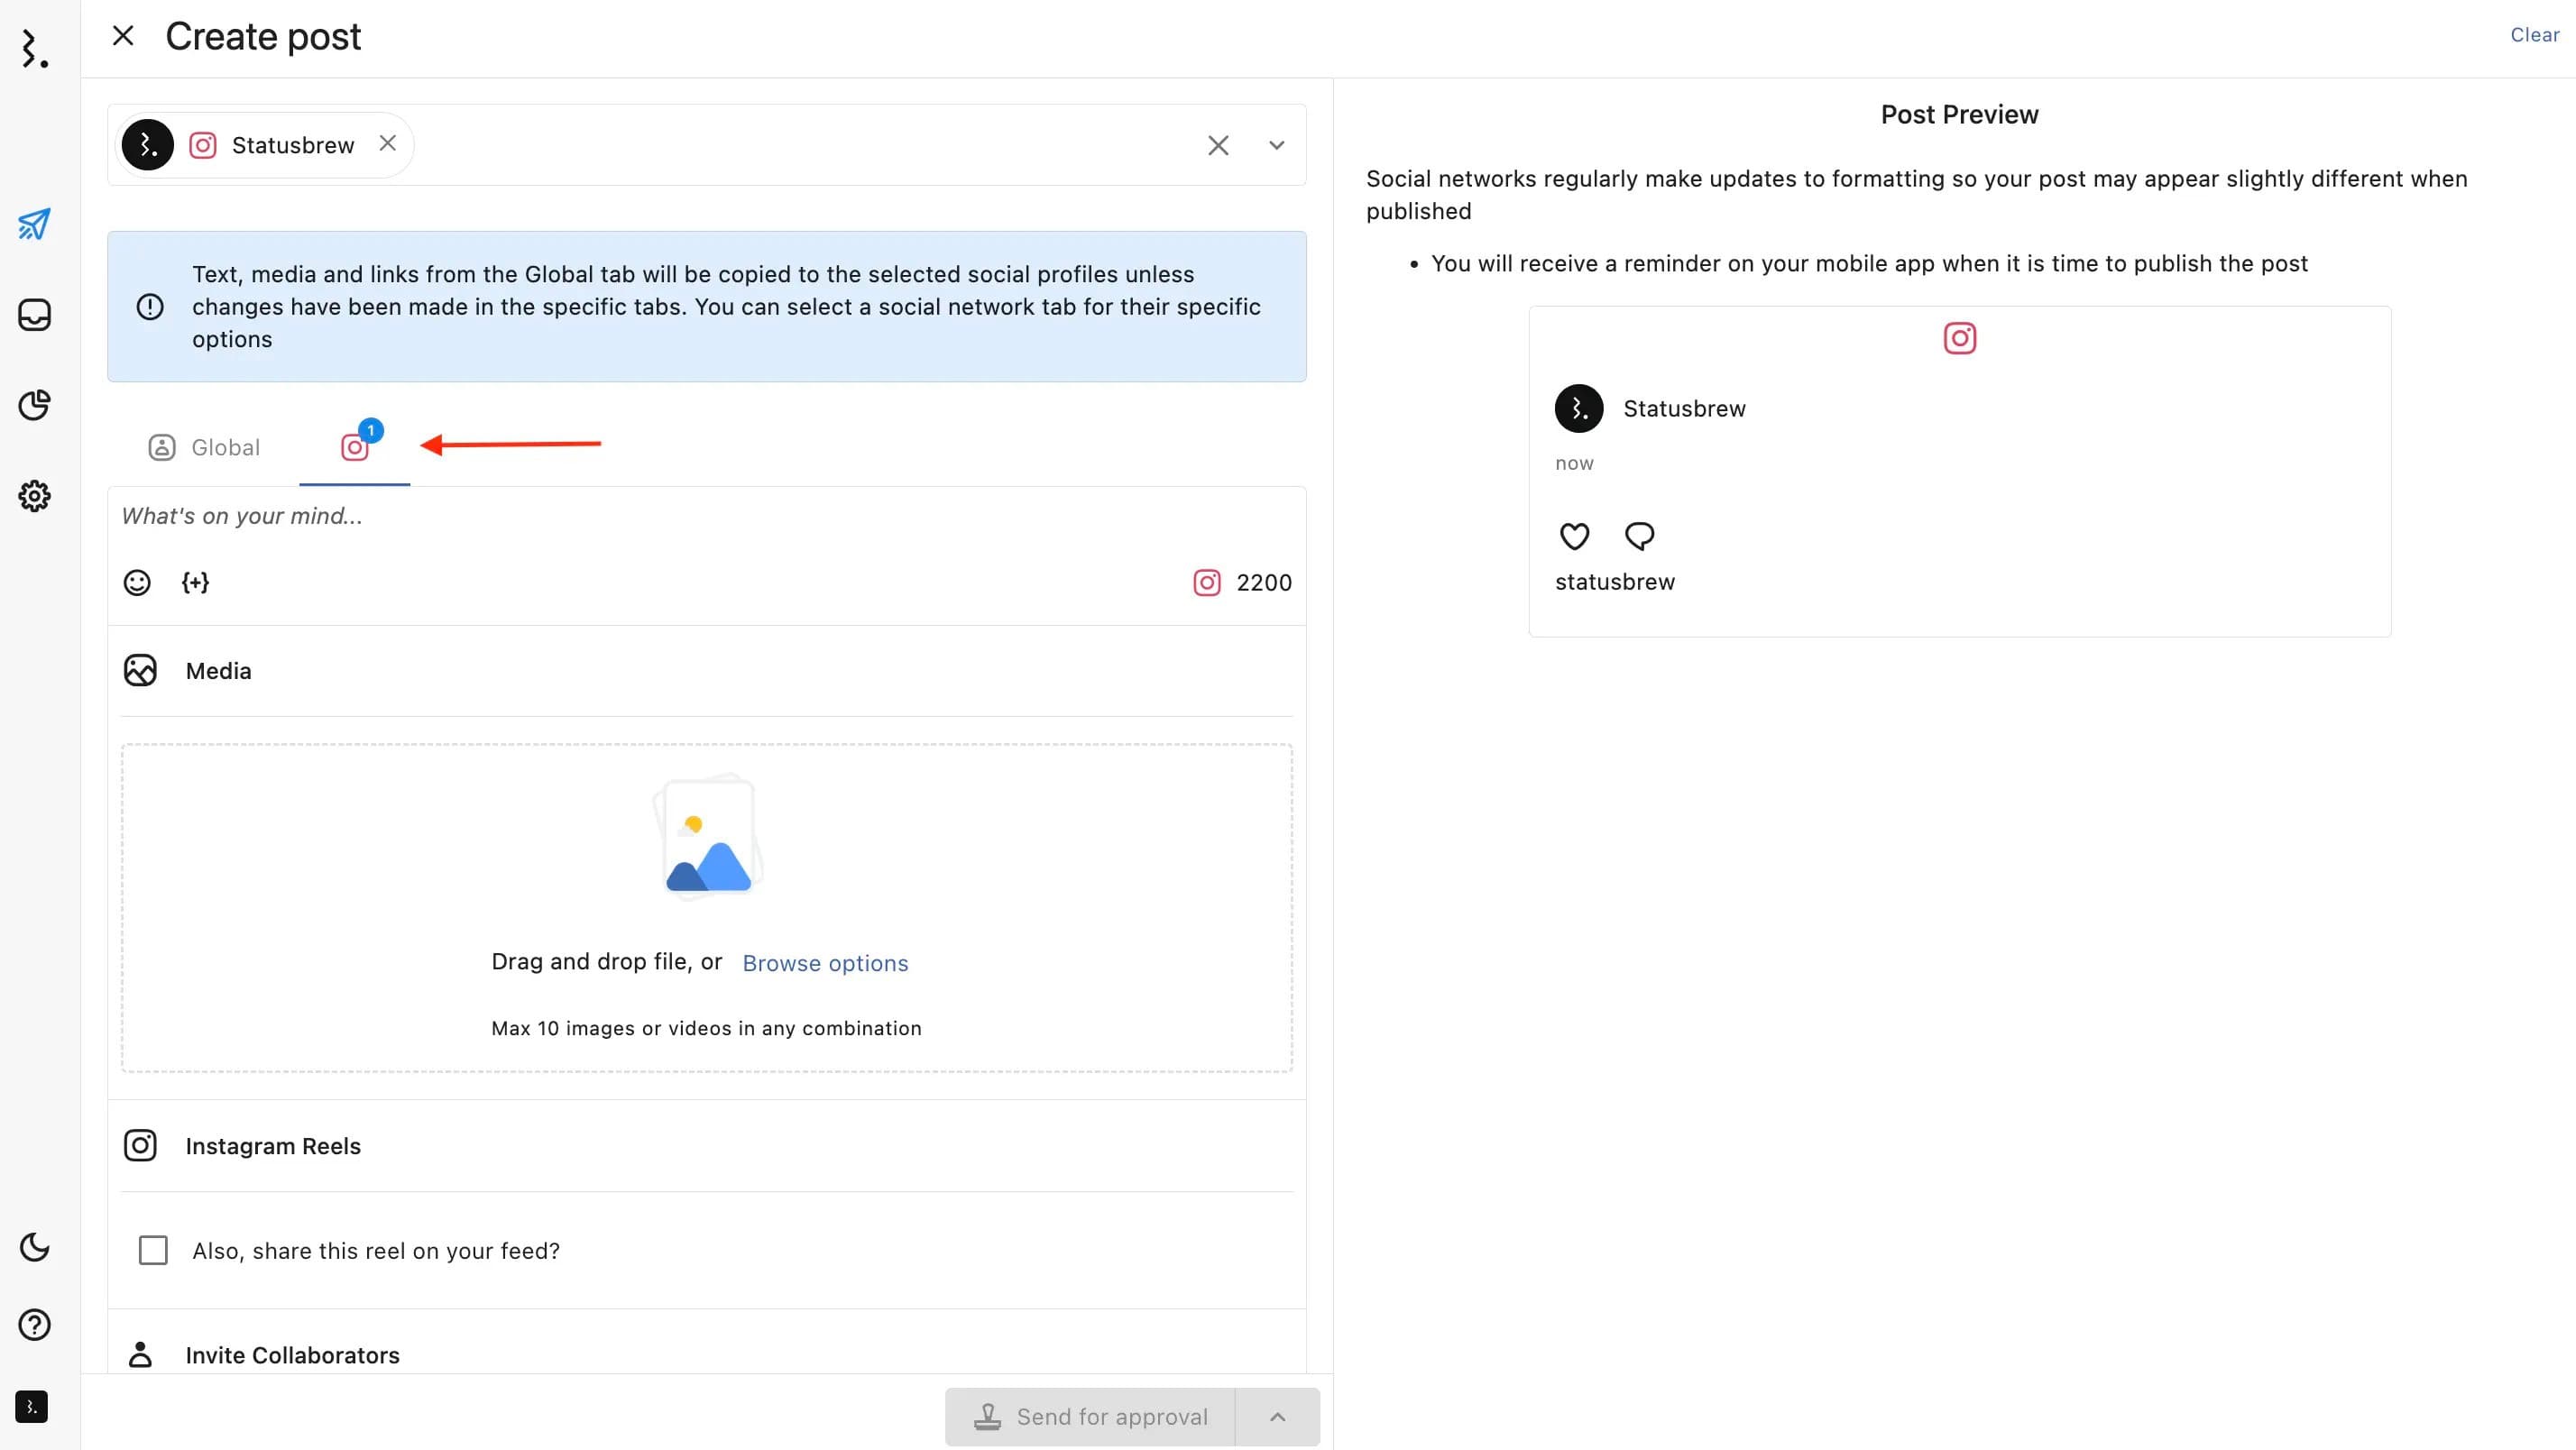The image size is (2576, 1450).
Task: Open the Help question mark icon
Action: [x=34, y=1325]
